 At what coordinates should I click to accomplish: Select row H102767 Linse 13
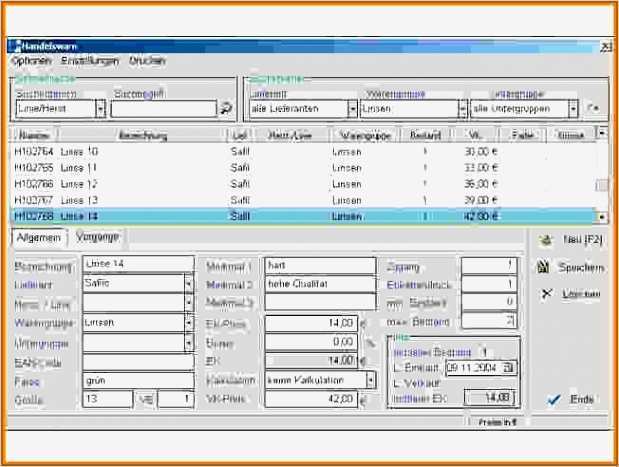(303, 200)
